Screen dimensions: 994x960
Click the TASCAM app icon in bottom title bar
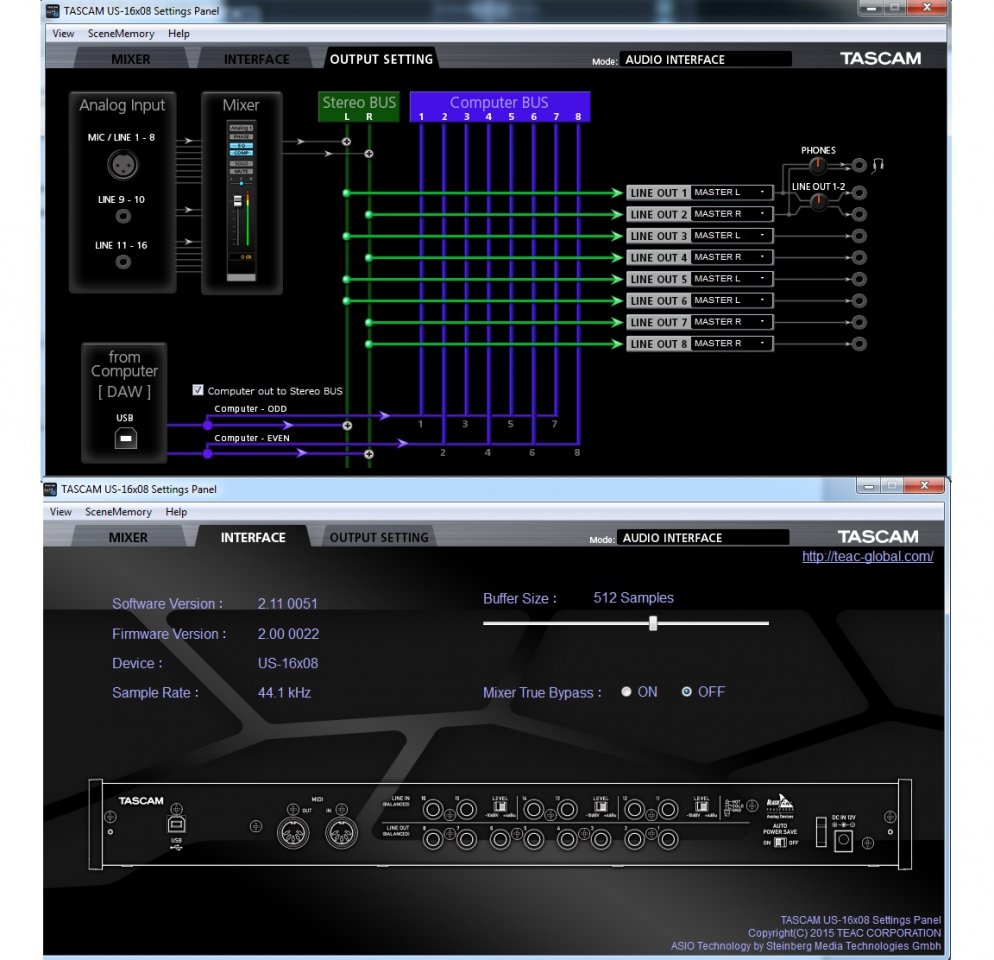50,489
